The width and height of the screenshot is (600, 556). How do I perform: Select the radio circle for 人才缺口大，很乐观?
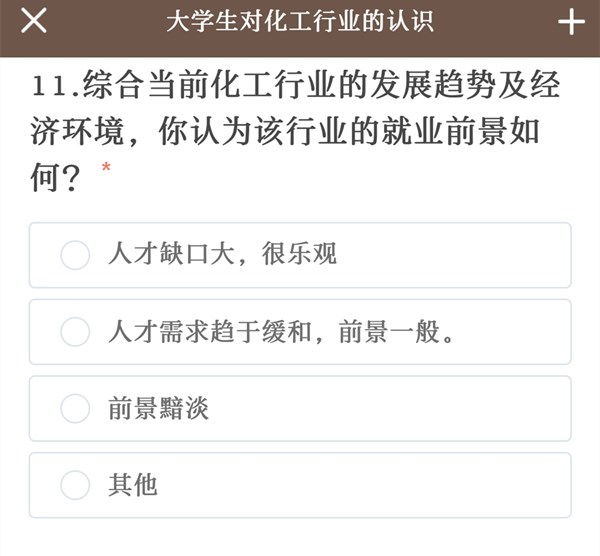pos(75,255)
